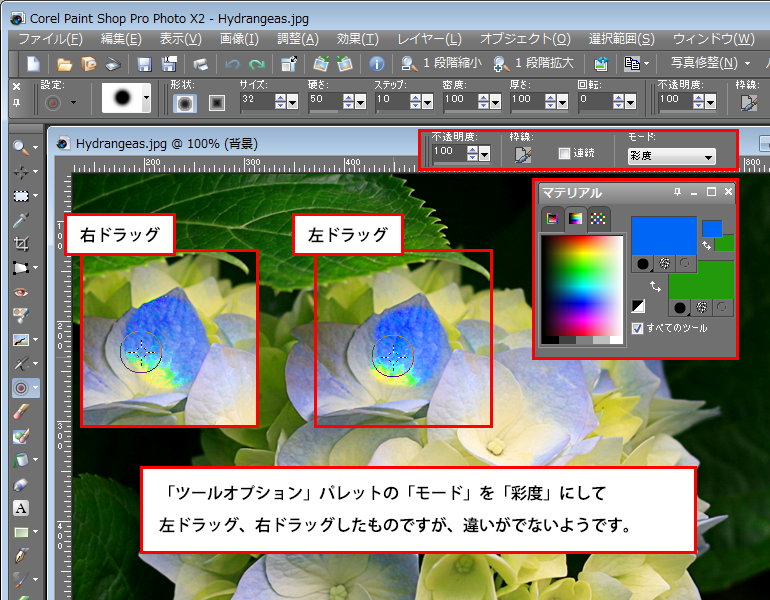Select the Flood Fill tool
This screenshot has height=600, width=770.
point(21,460)
